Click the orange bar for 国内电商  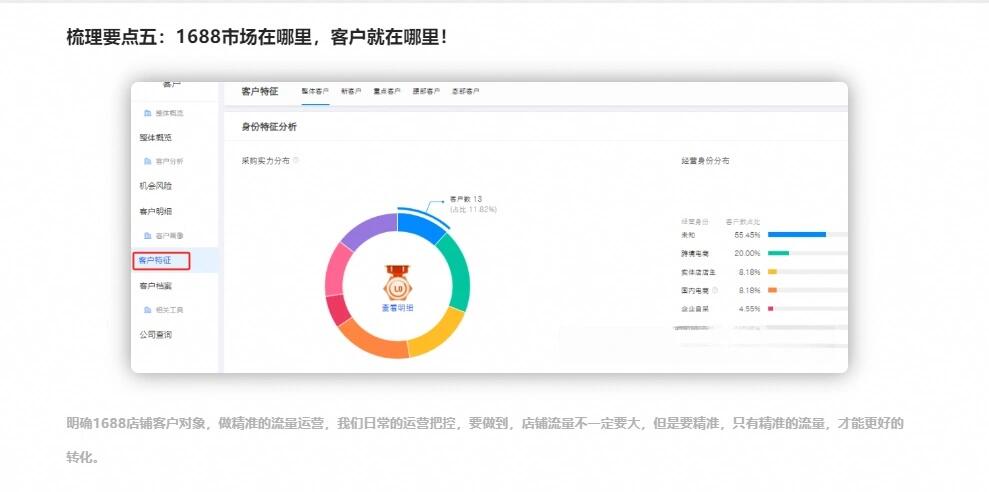point(772,290)
